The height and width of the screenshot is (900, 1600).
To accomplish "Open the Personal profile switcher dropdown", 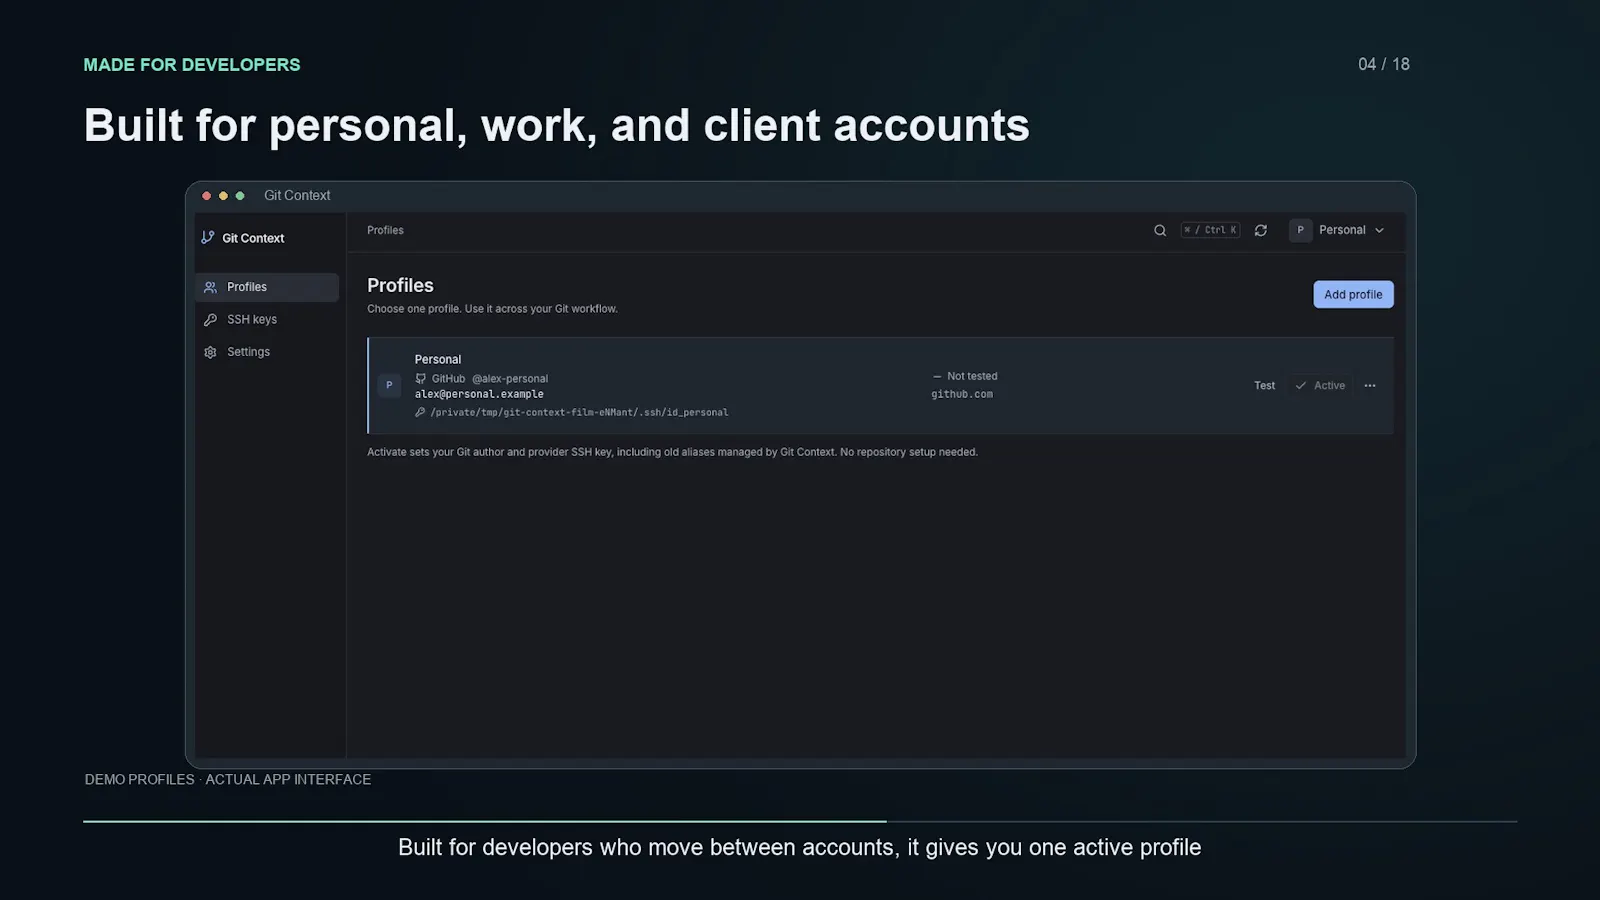I will [x=1338, y=230].
